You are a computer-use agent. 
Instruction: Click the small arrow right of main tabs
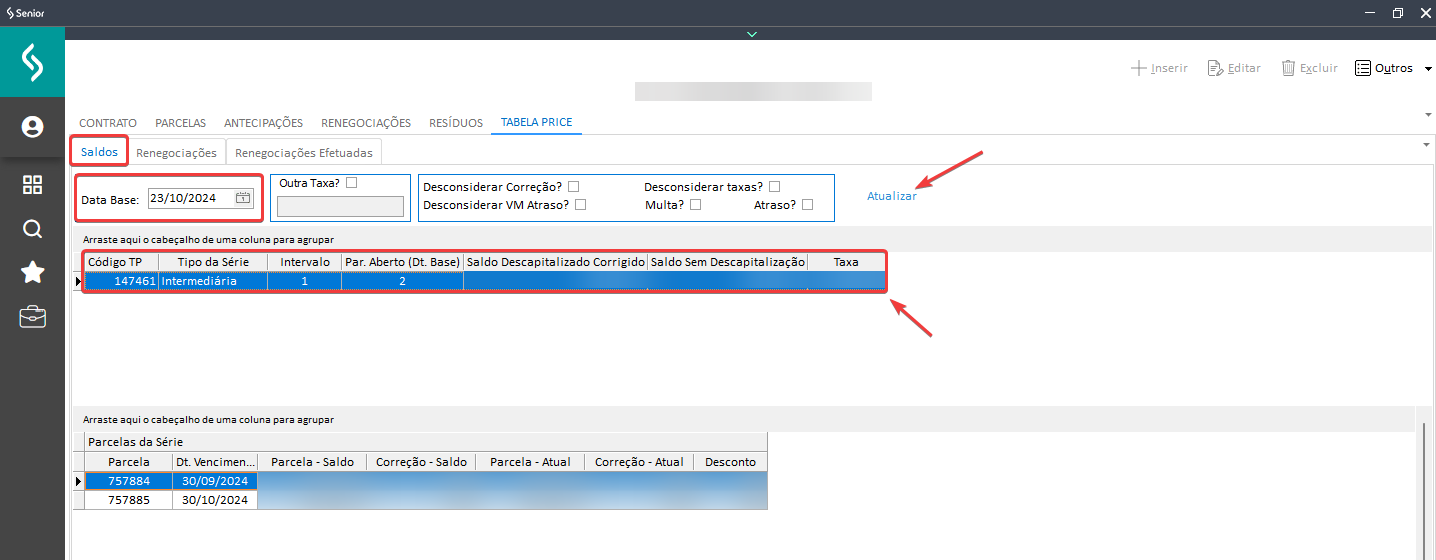pos(1427,114)
